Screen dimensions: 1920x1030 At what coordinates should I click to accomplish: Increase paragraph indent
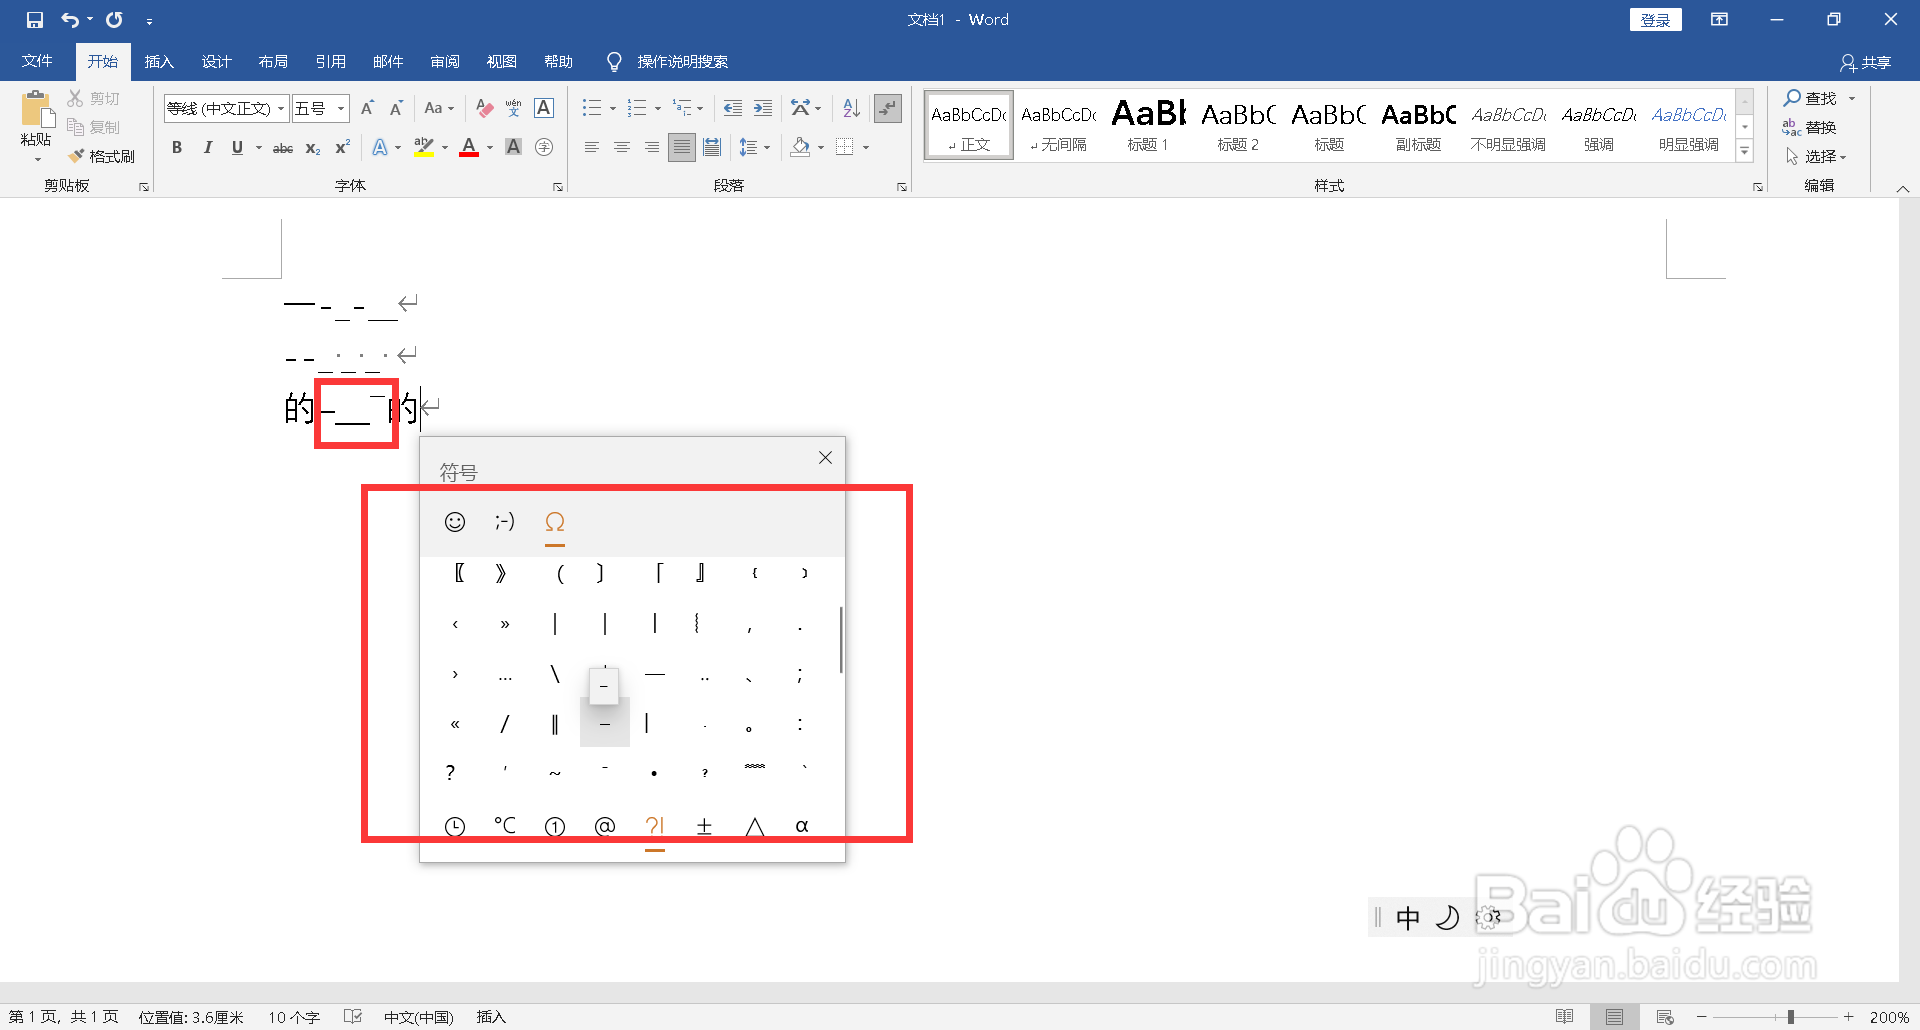(x=763, y=108)
